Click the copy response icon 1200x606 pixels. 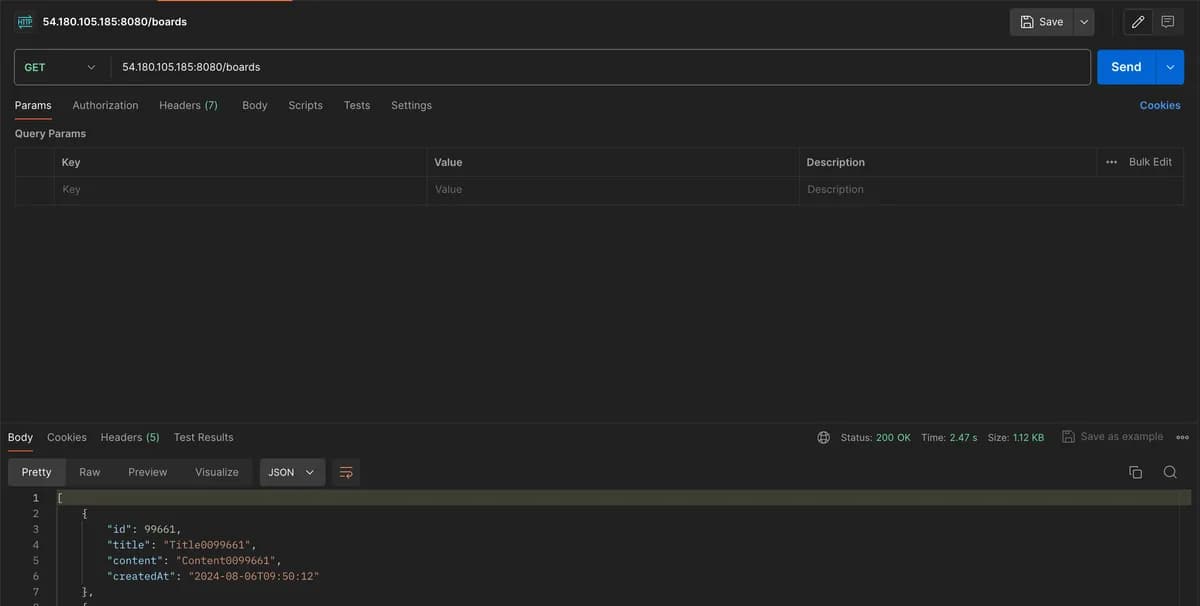pyautogui.click(x=1135, y=472)
